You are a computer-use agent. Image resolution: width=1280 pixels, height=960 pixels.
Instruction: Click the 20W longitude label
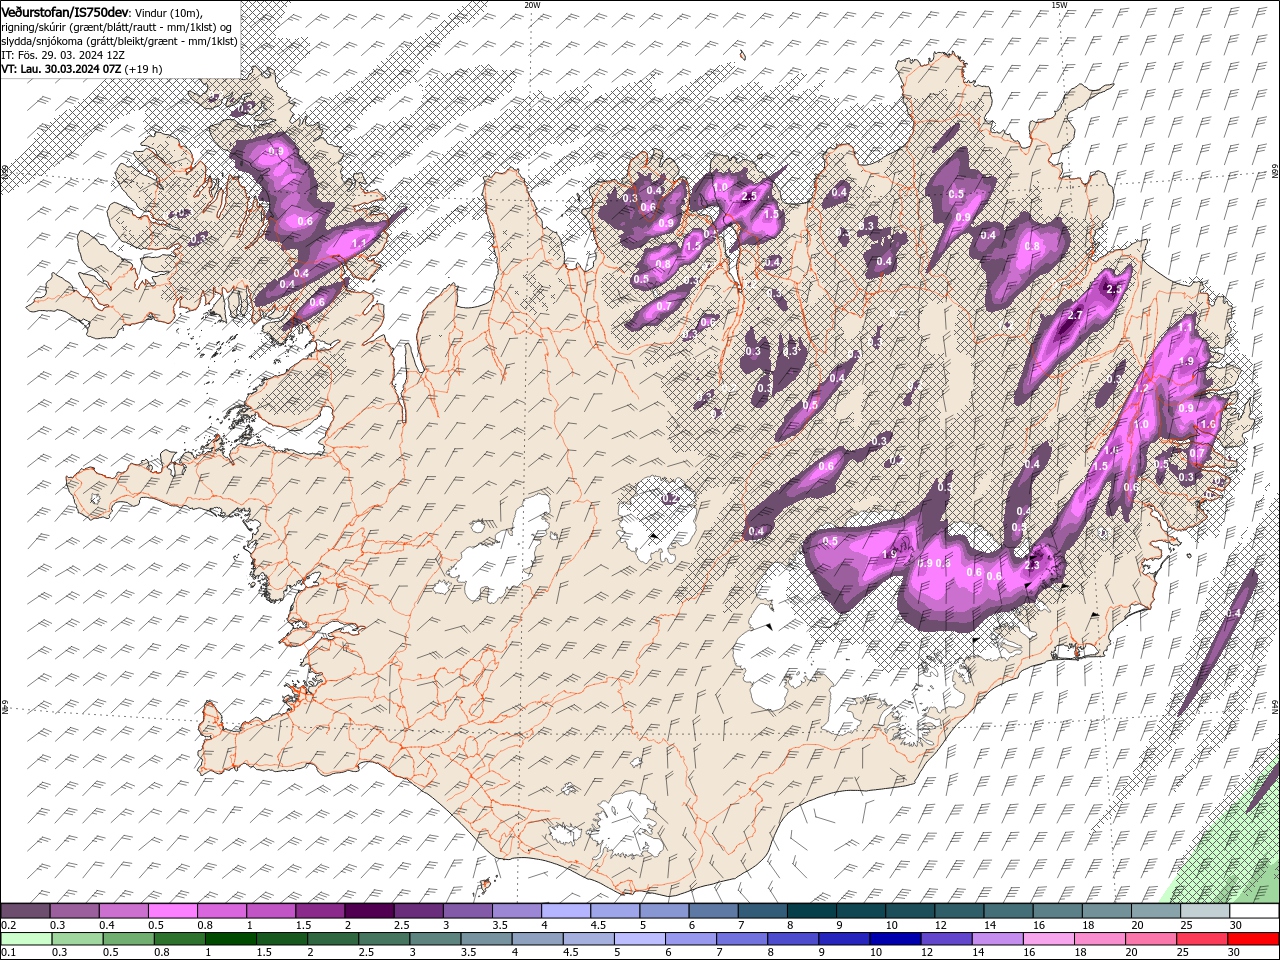click(532, 5)
